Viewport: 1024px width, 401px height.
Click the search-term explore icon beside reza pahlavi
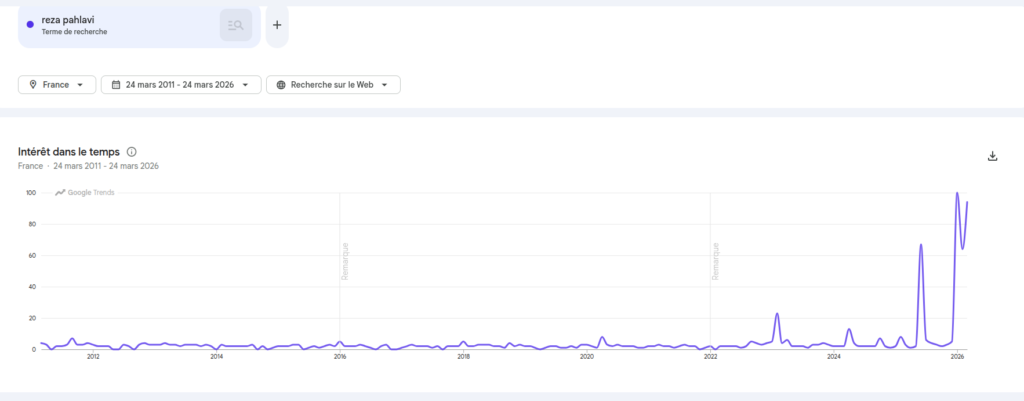point(236,25)
